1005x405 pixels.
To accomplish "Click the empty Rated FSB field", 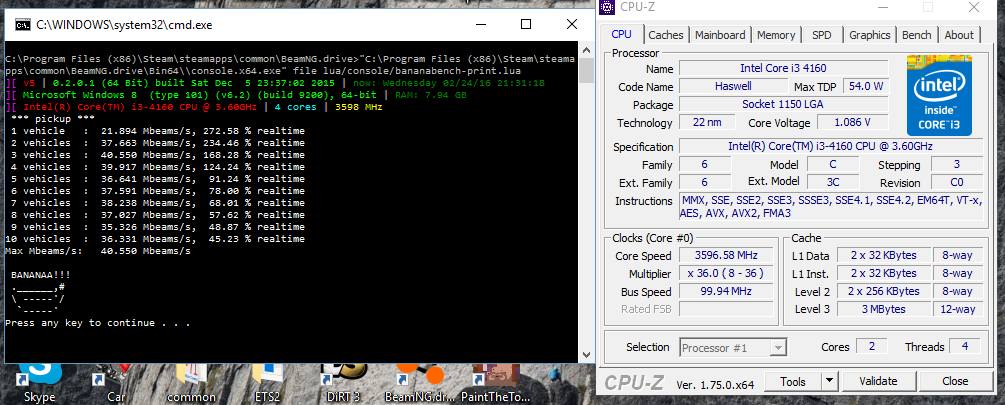I will pyautogui.click(x=724, y=310).
